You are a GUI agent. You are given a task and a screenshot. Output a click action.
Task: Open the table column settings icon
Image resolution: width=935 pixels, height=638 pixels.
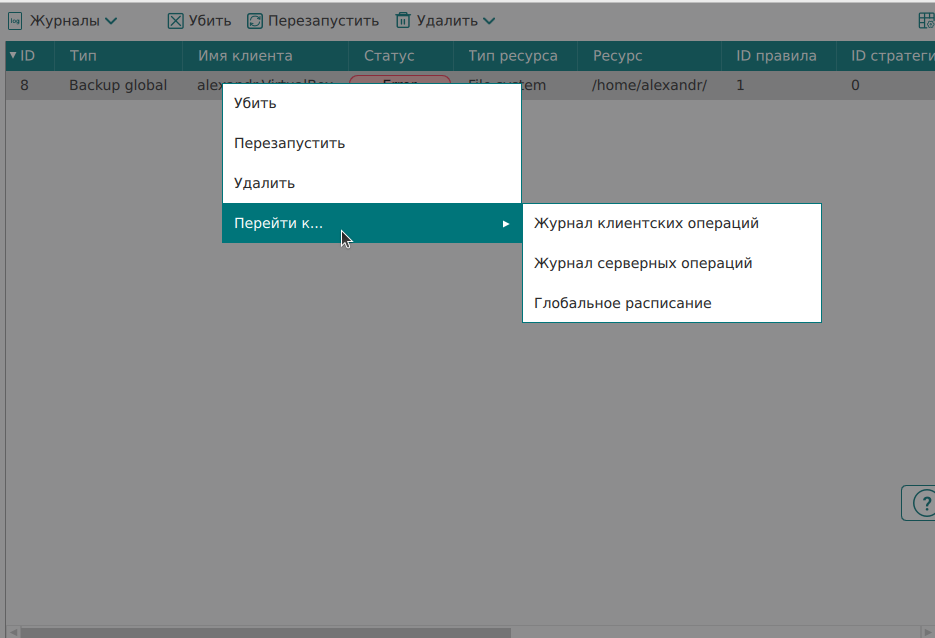pyautogui.click(x=926, y=20)
